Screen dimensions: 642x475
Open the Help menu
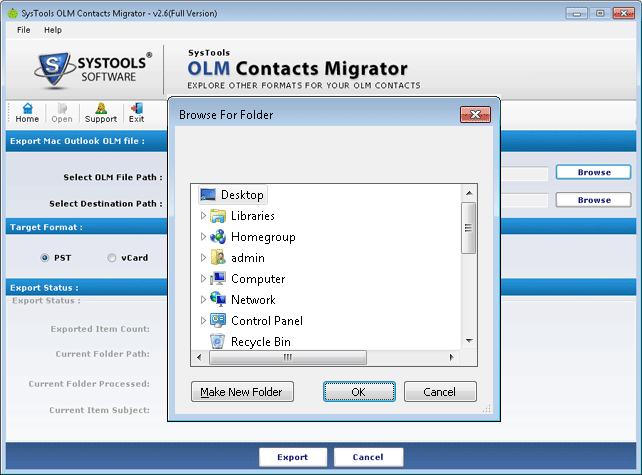coord(53,30)
